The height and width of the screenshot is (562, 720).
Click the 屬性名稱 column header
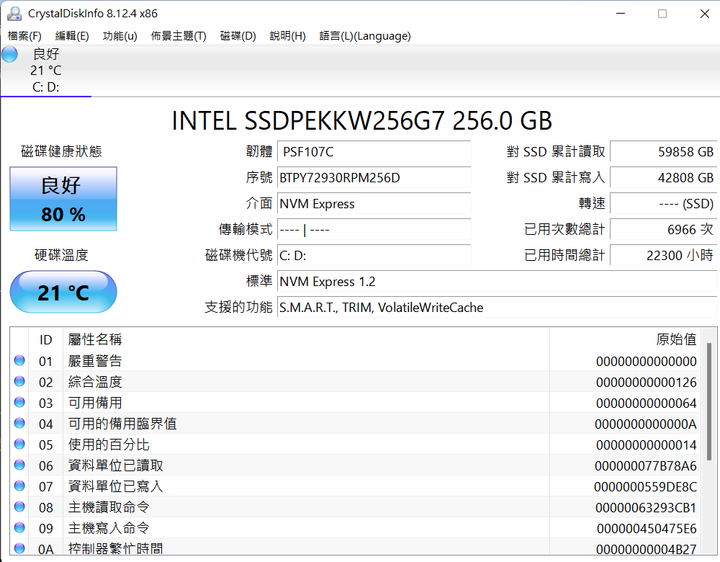coord(307,340)
